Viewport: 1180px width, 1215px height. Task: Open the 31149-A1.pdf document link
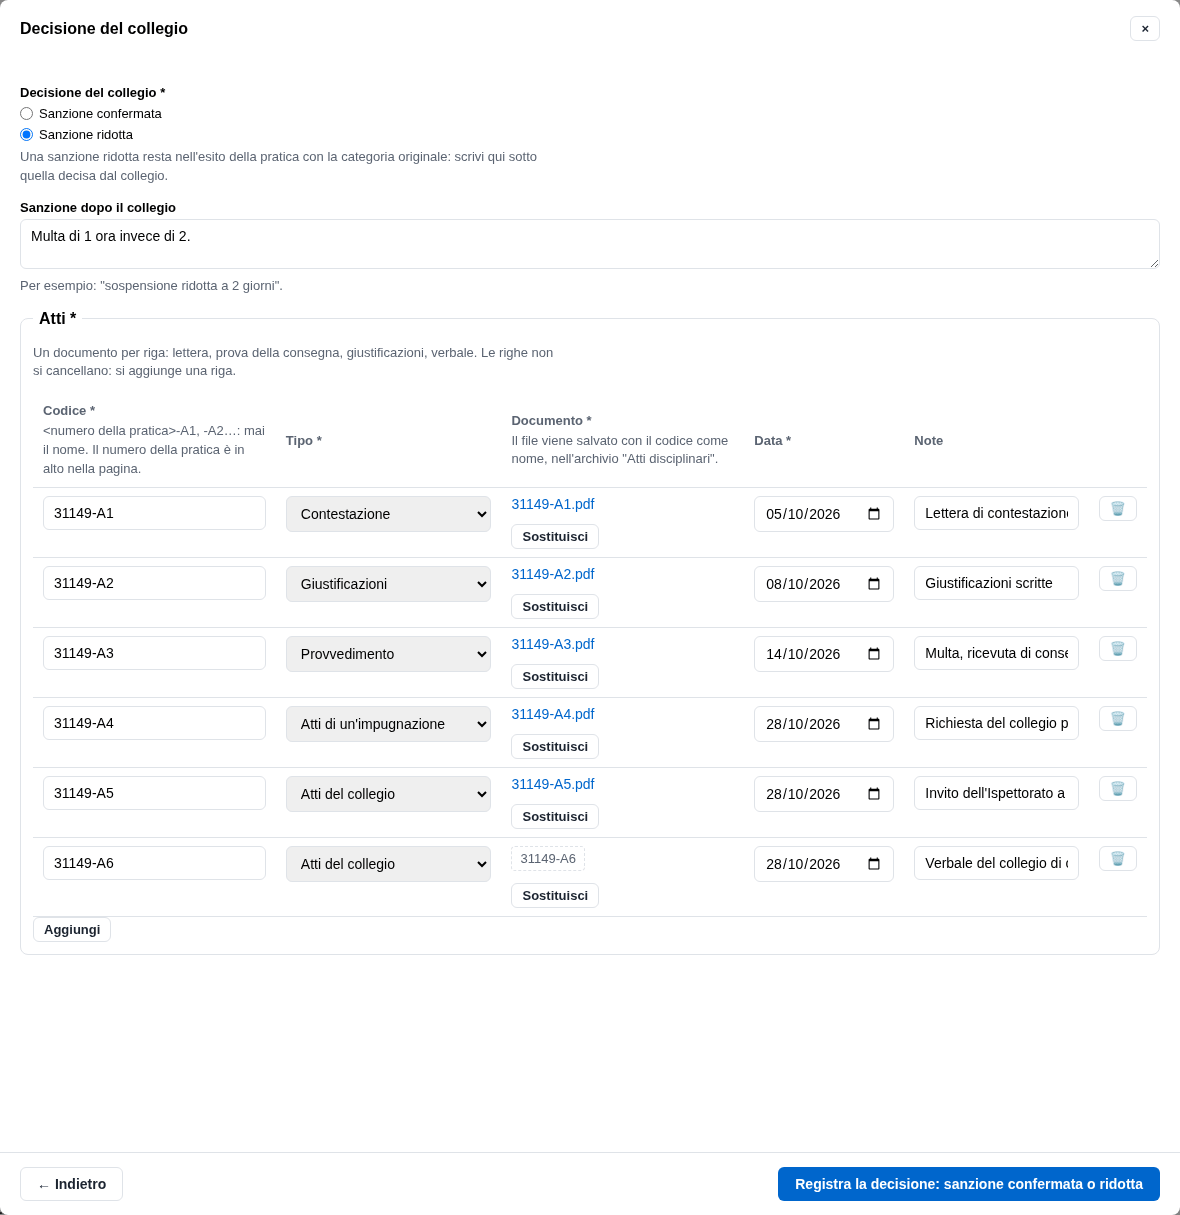click(x=553, y=504)
